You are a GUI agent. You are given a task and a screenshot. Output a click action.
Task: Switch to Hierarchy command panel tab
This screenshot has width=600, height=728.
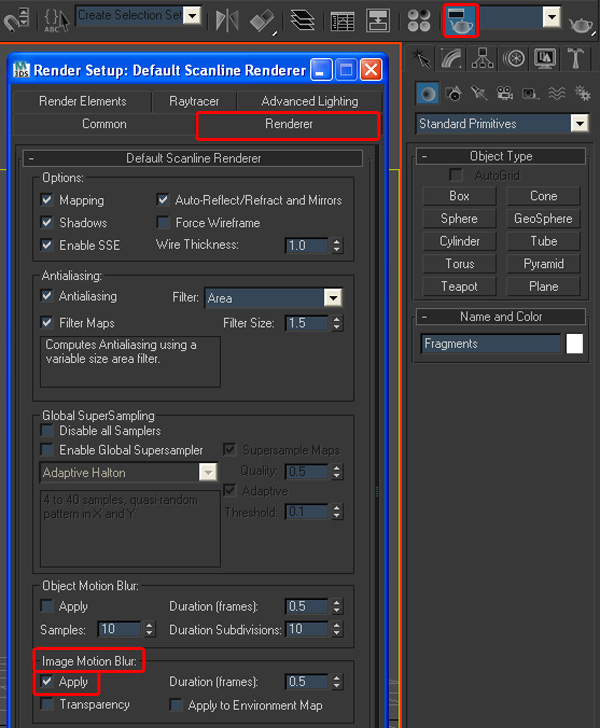click(x=483, y=59)
